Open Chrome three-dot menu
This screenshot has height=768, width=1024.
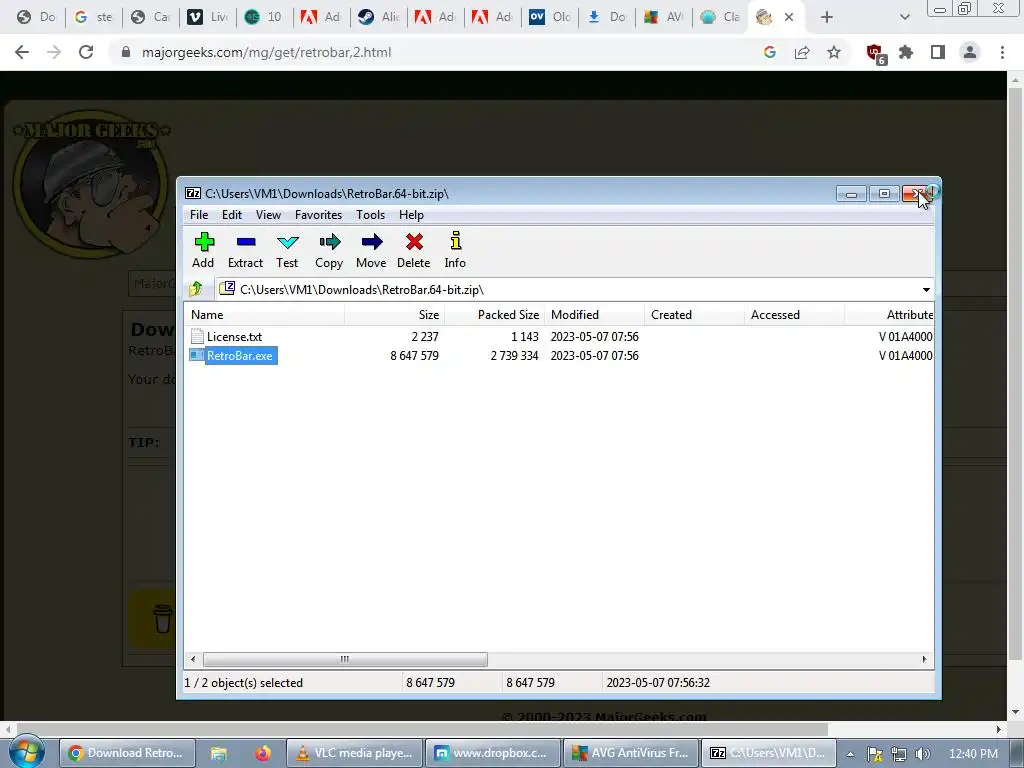[1002, 52]
